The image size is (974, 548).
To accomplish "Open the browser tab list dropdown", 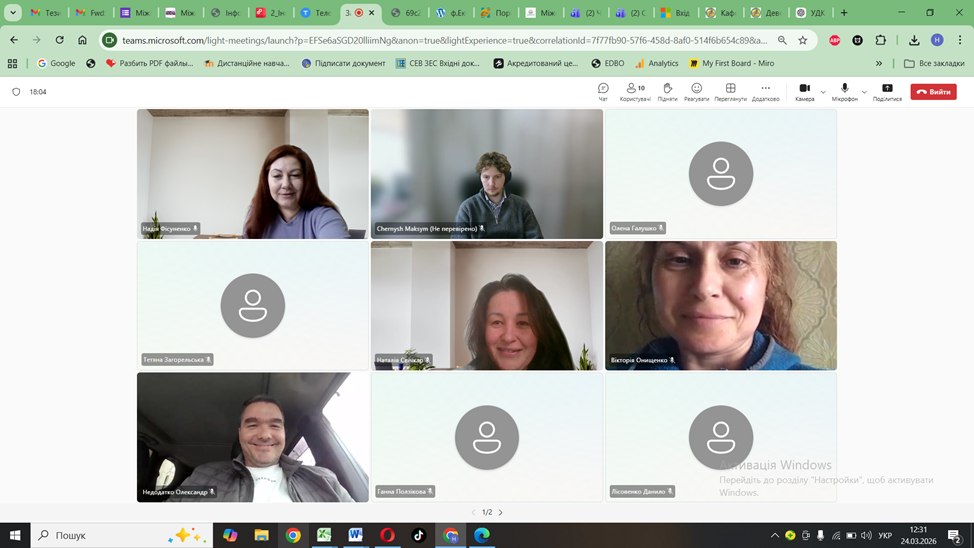I will tap(14, 13).
